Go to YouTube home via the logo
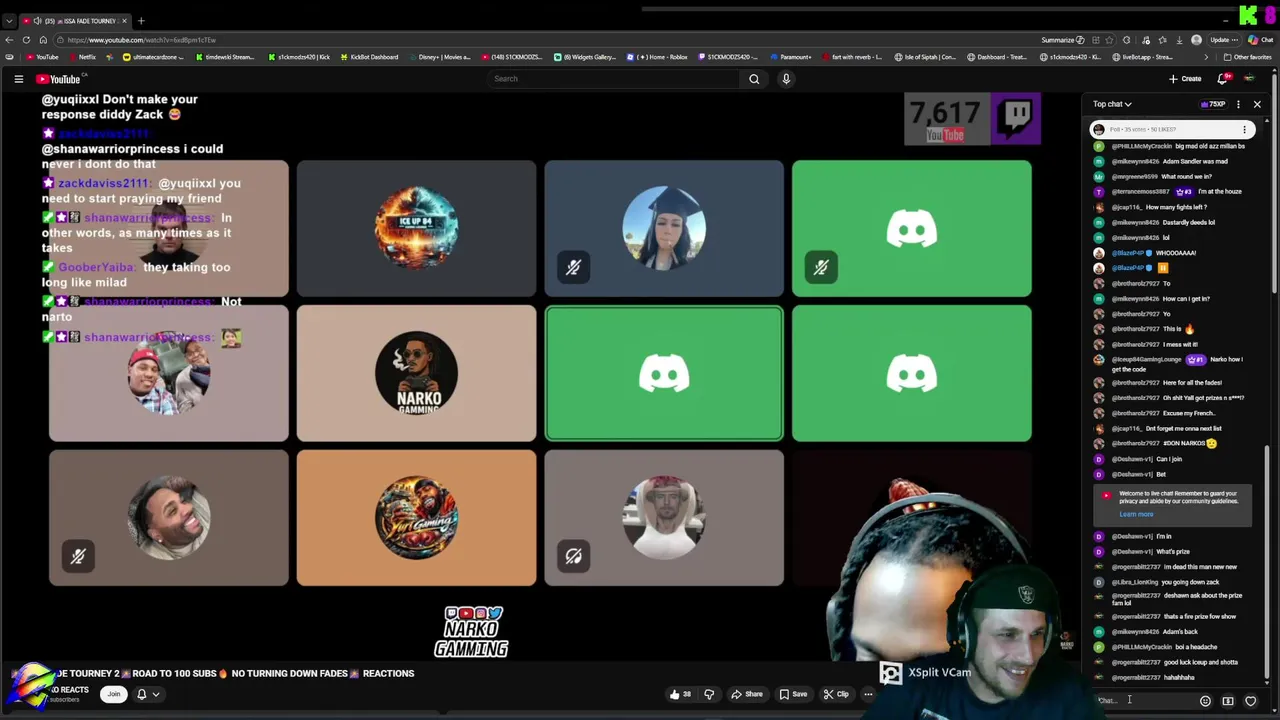The height and width of the screenshot is (720, 1280). tap(59, 79)
